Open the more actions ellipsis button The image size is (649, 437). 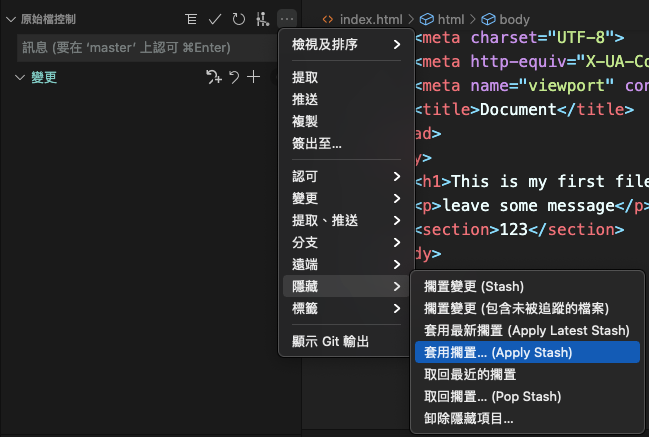[x=287, y=19]
